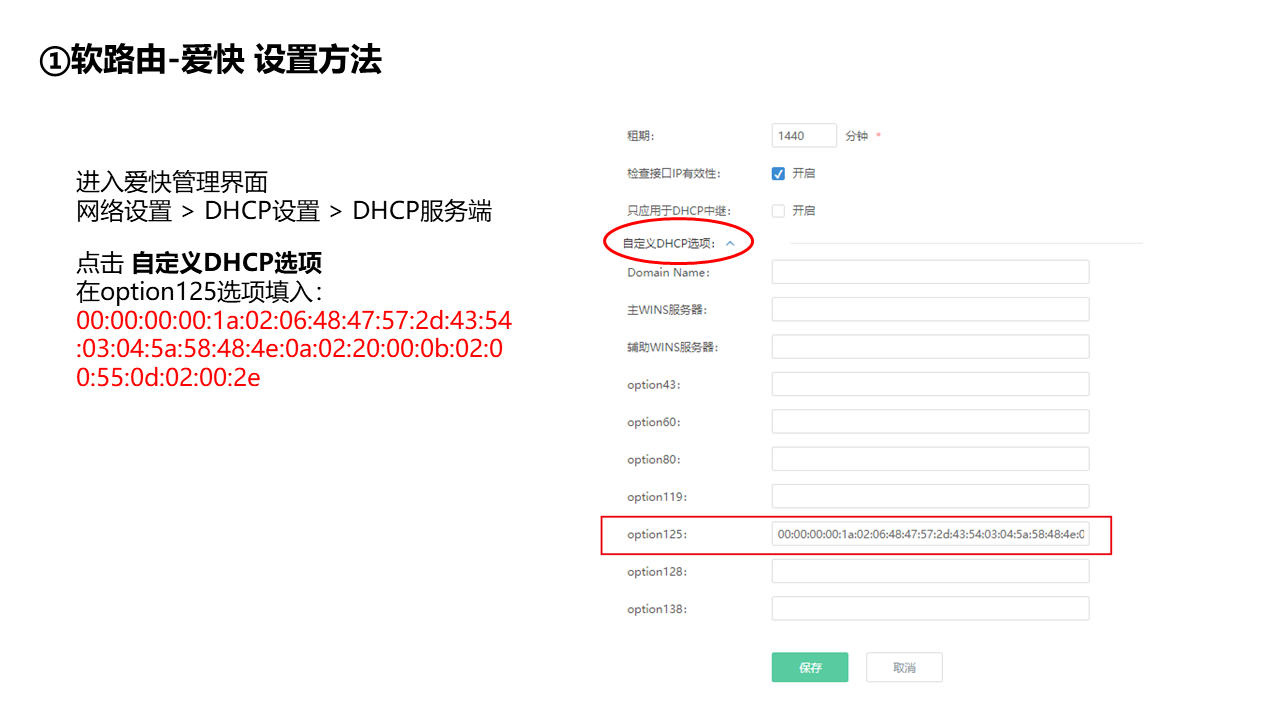
Task: Click into the option43 field
Action: click(930, 385)
